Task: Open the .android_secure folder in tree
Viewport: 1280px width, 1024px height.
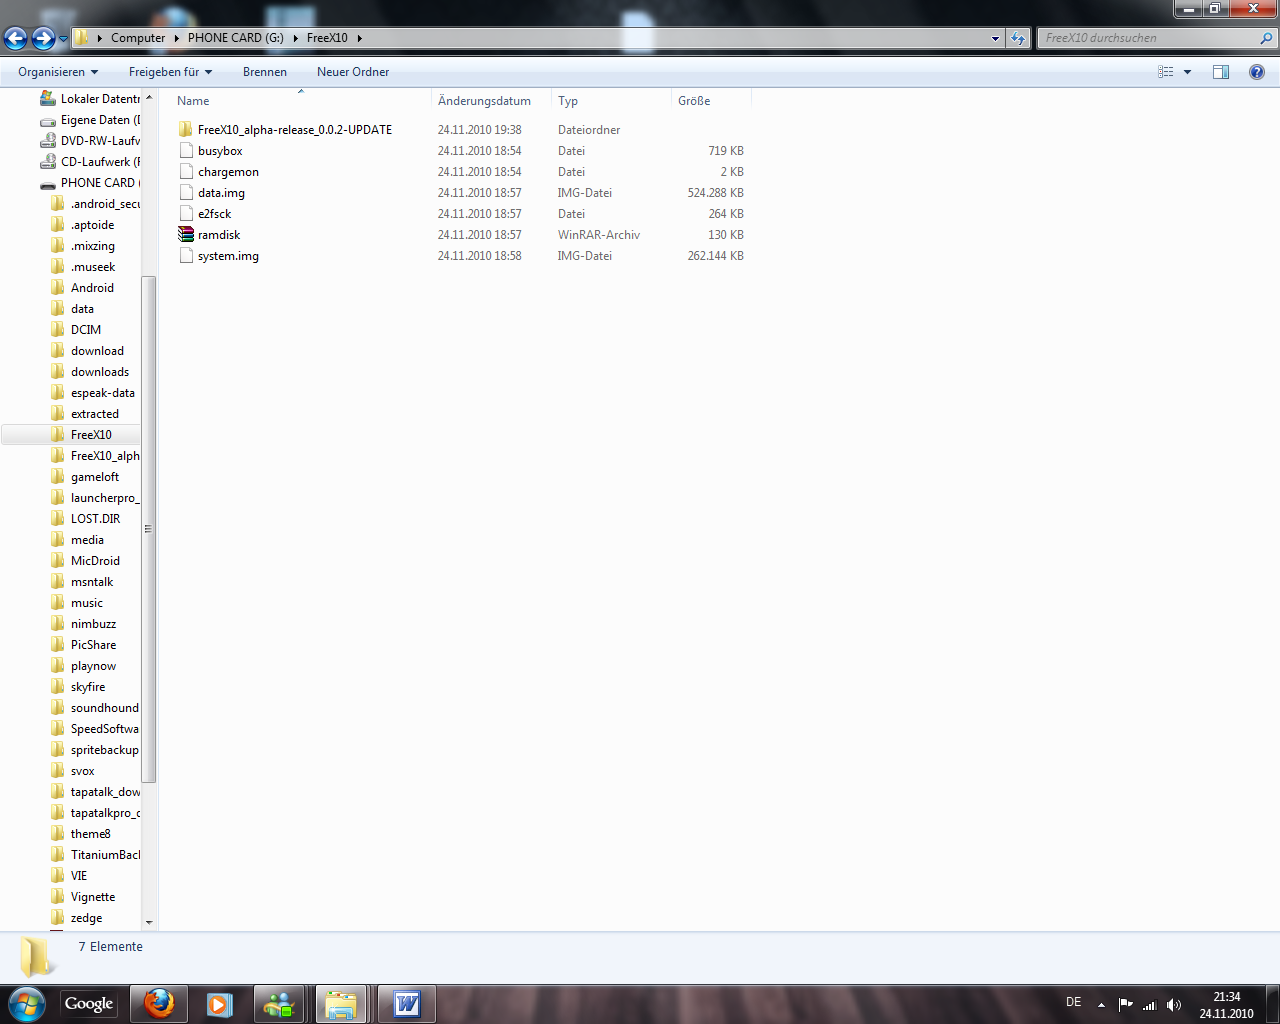Action: 95,204
